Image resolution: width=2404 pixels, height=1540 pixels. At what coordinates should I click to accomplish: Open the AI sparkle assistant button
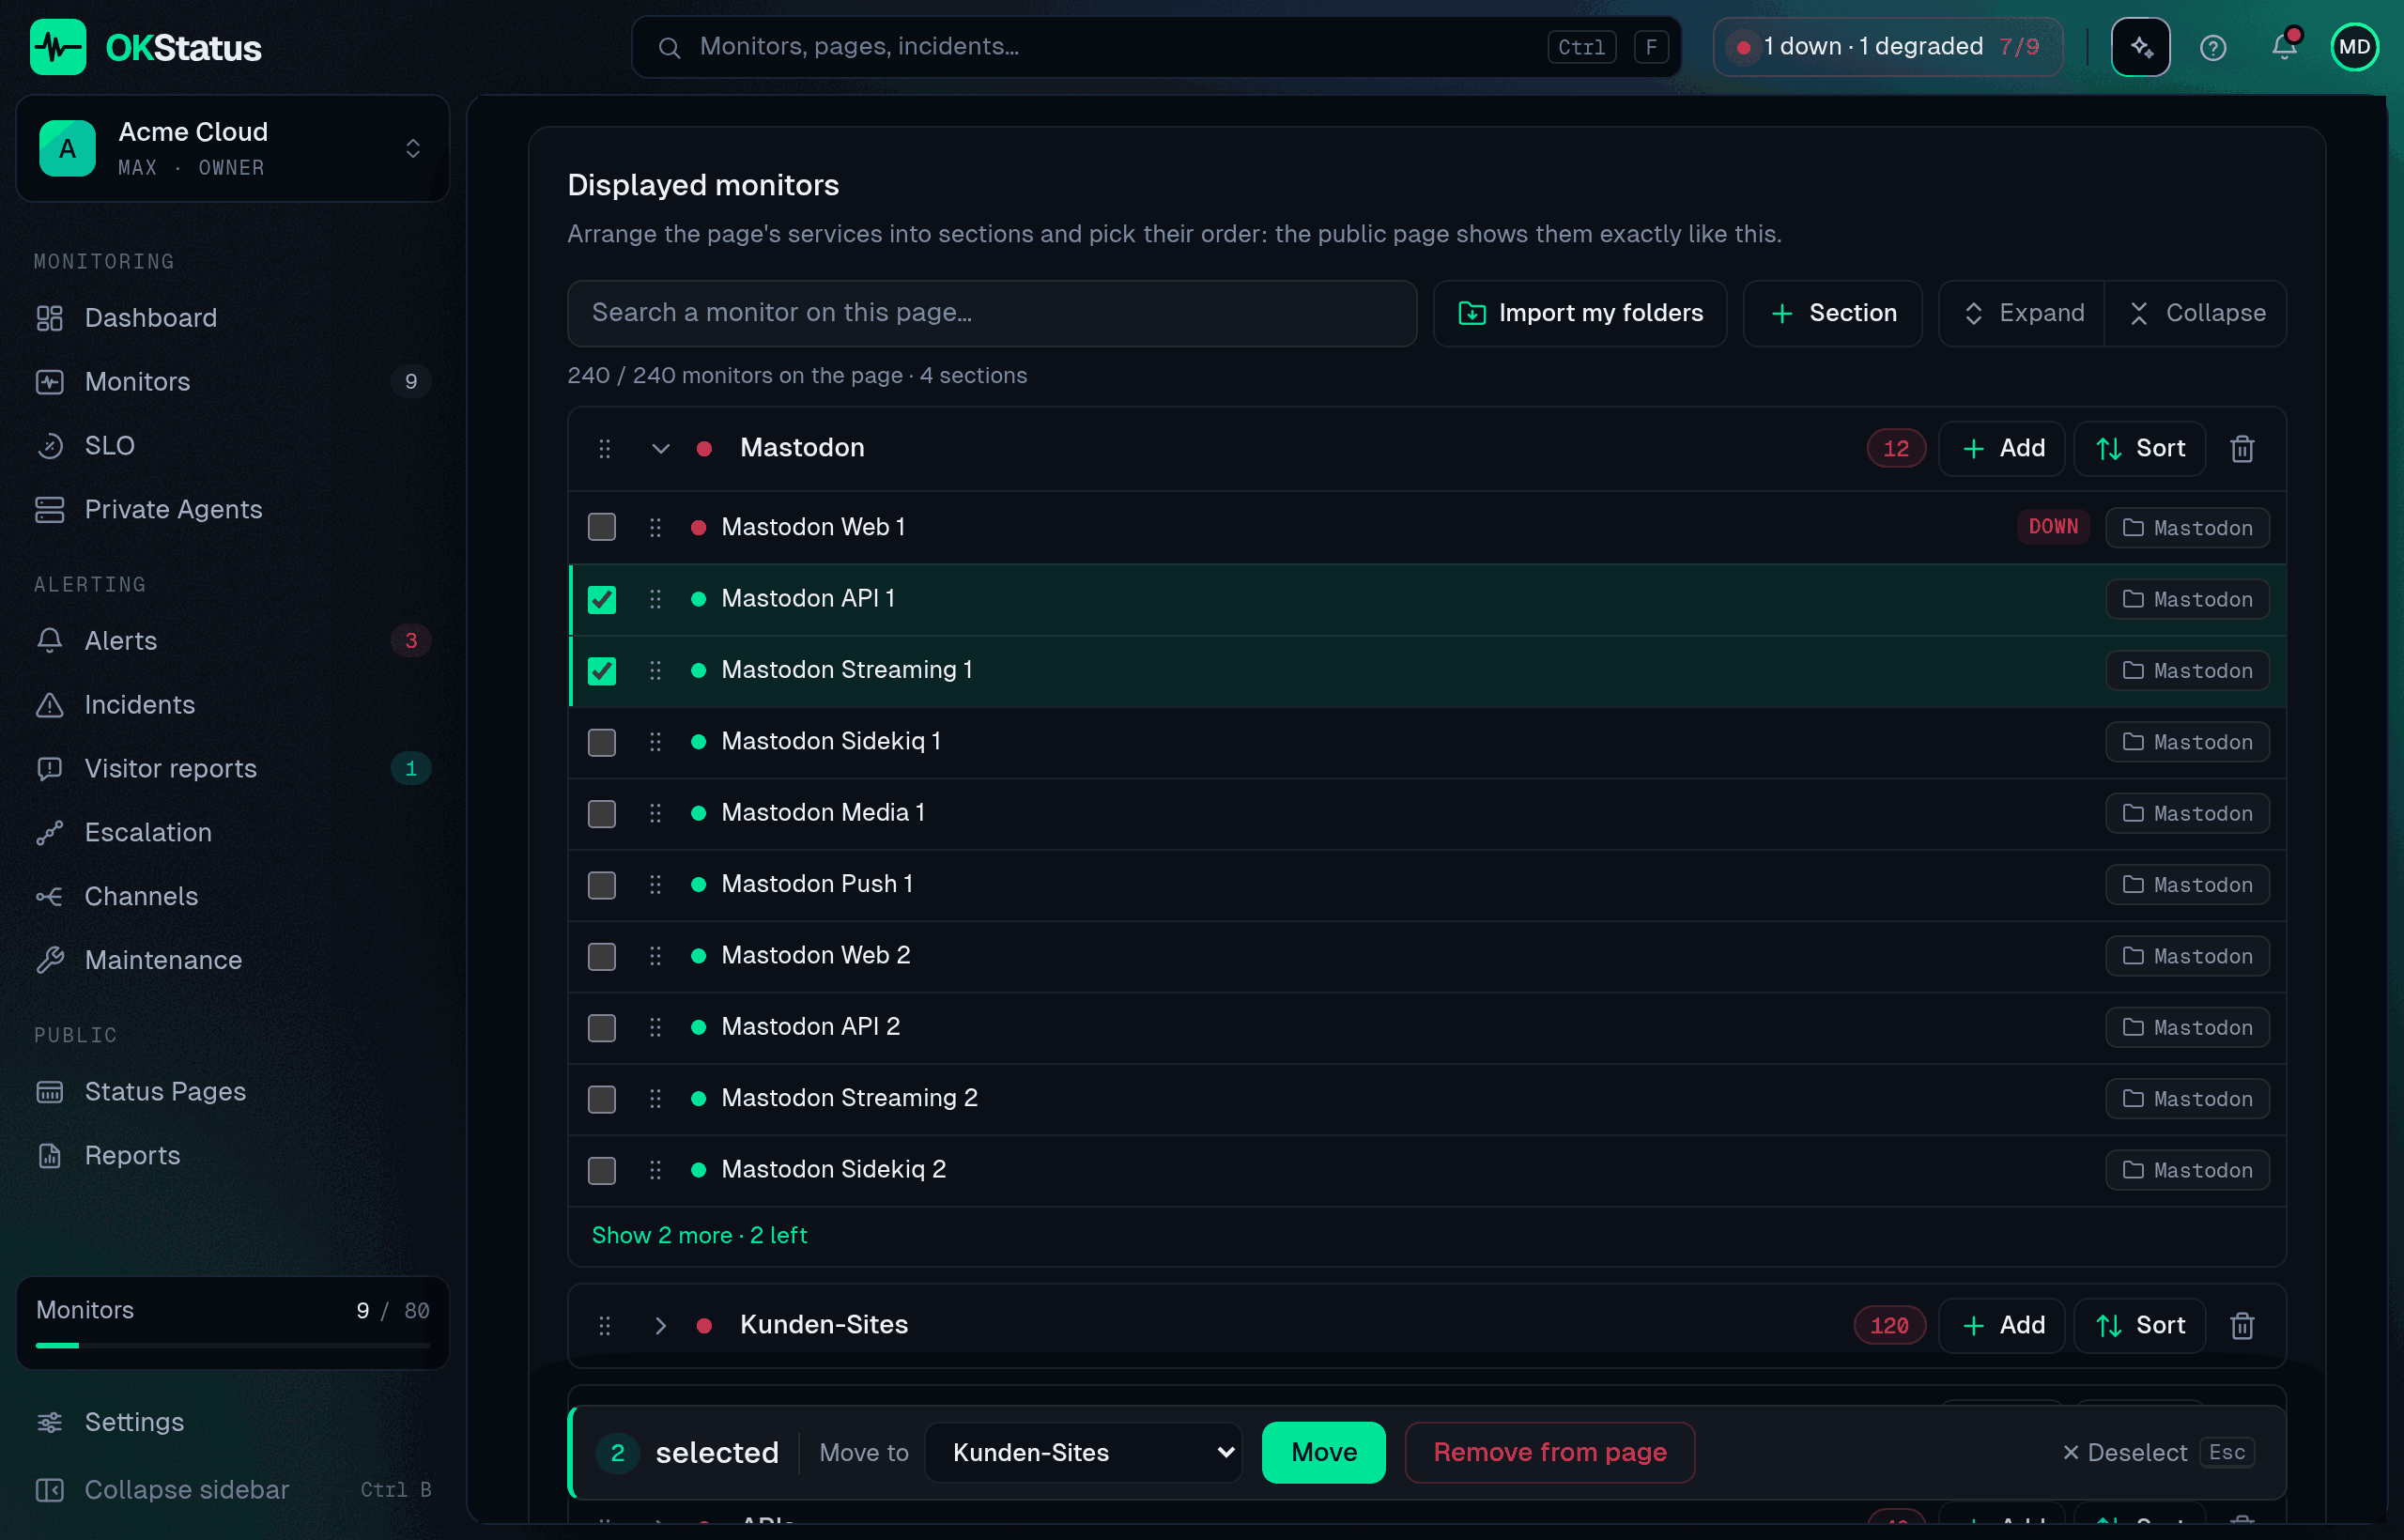pyautogui.click(x=2140, y=47)
